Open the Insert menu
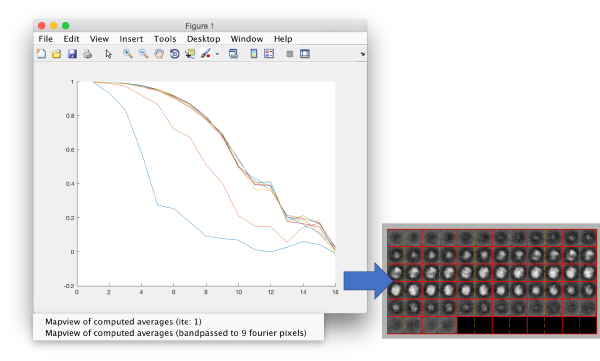This screenshot has width=600, height=361. (131, 39)
